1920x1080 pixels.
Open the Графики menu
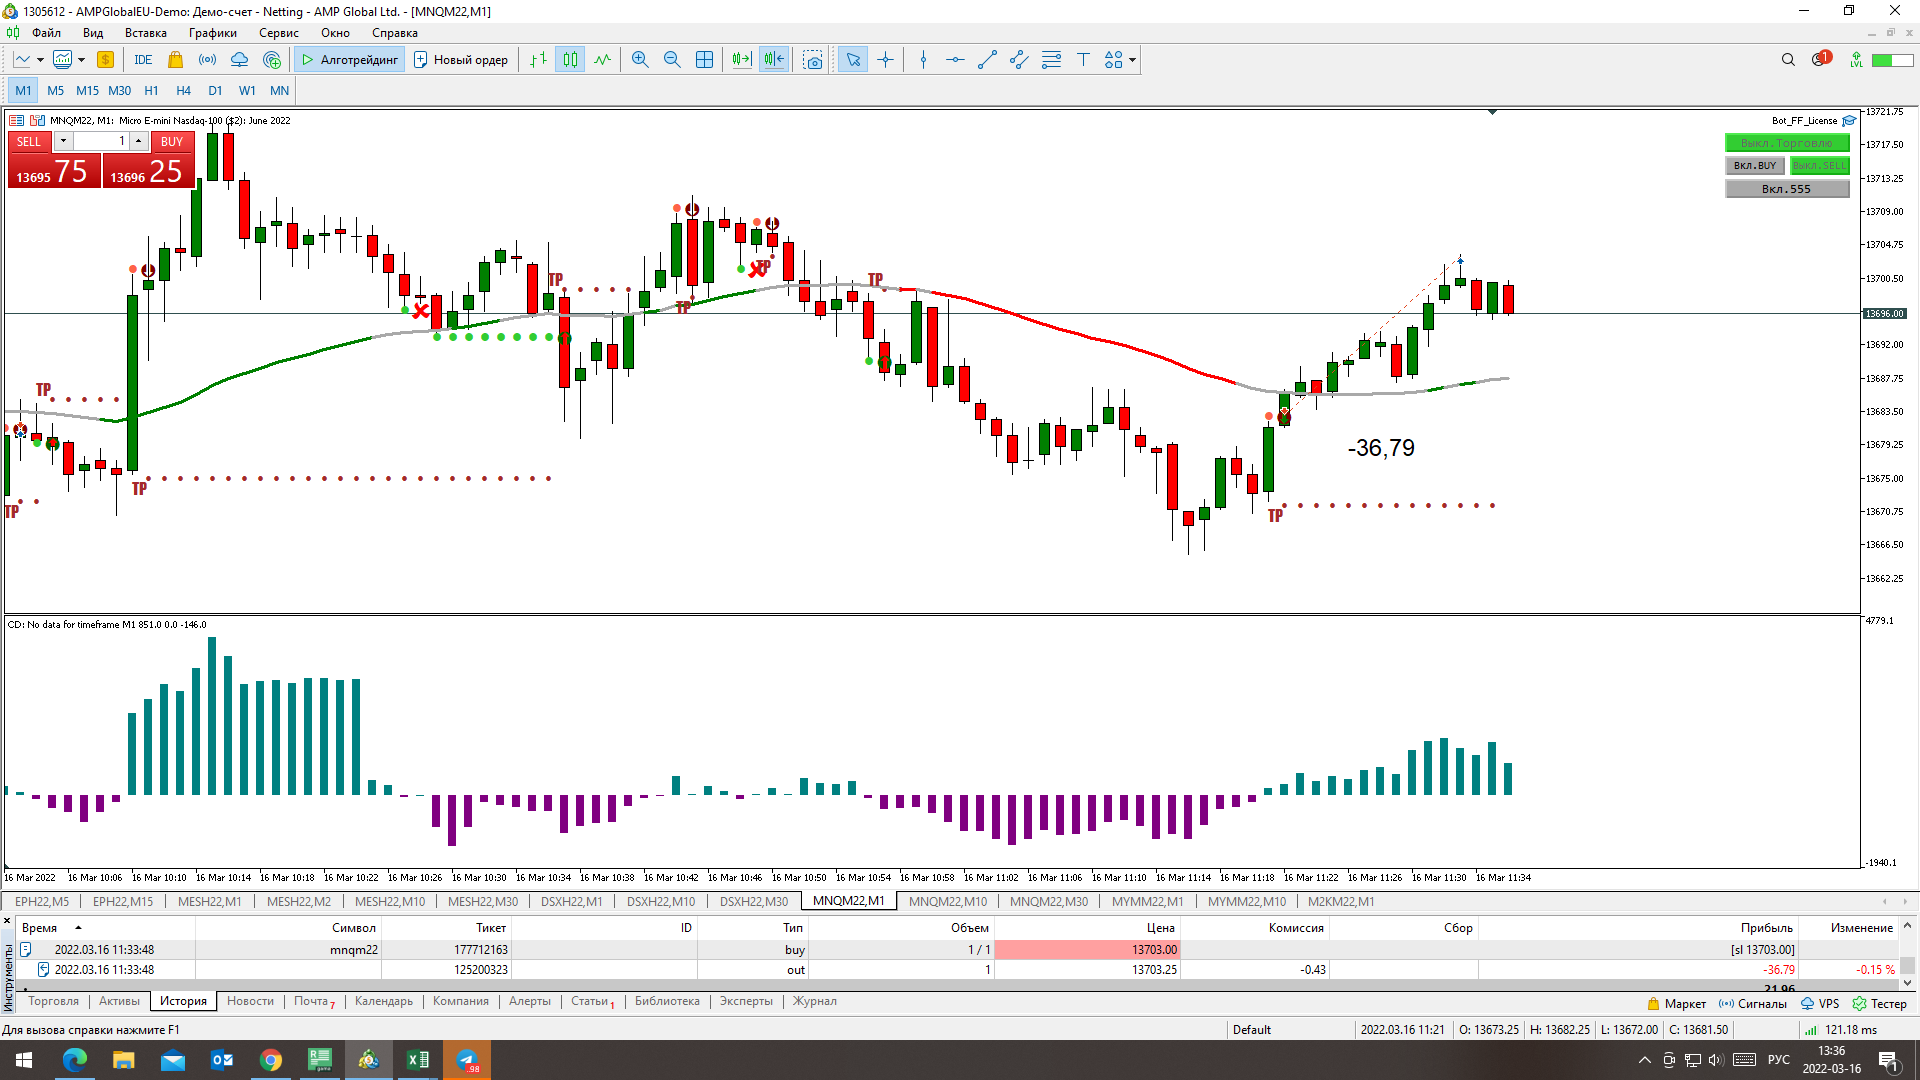(x=213, y=33)
